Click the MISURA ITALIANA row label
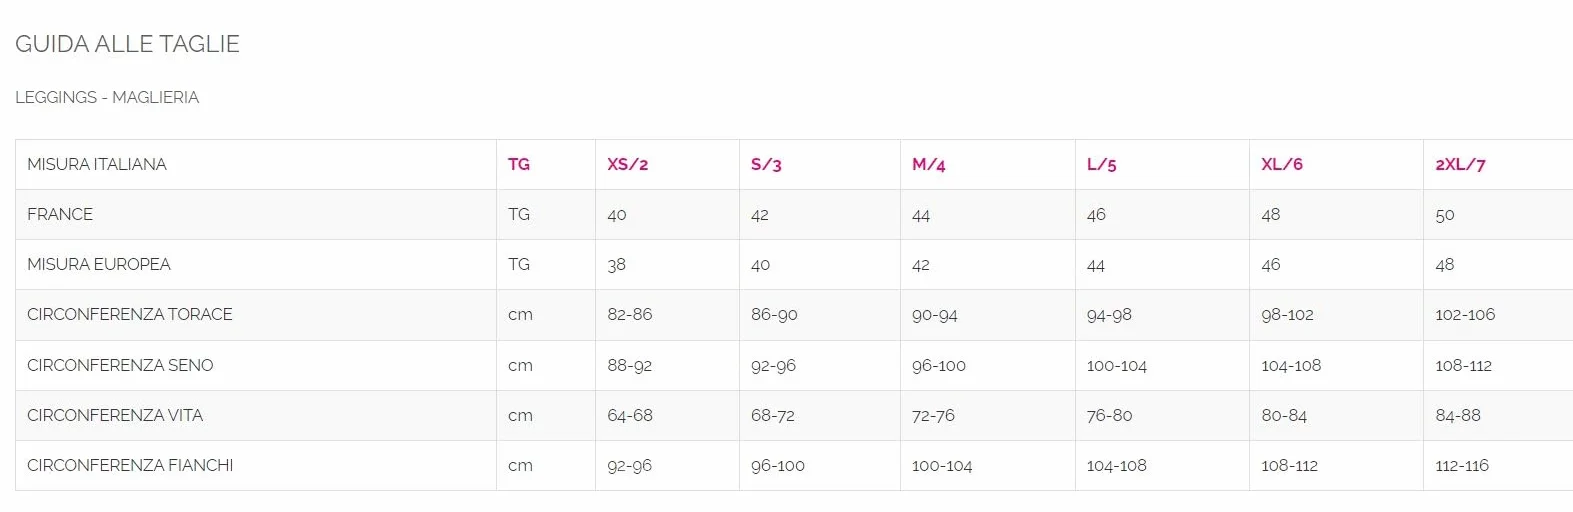1573x512 pixels. [97, 164]
